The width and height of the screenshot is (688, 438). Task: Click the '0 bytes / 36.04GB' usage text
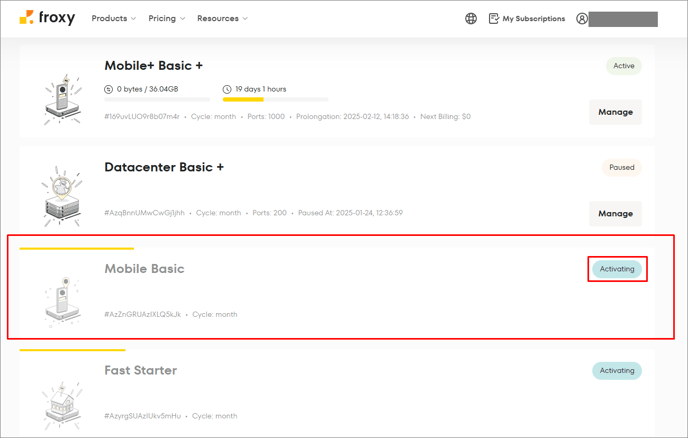(147, 89)
